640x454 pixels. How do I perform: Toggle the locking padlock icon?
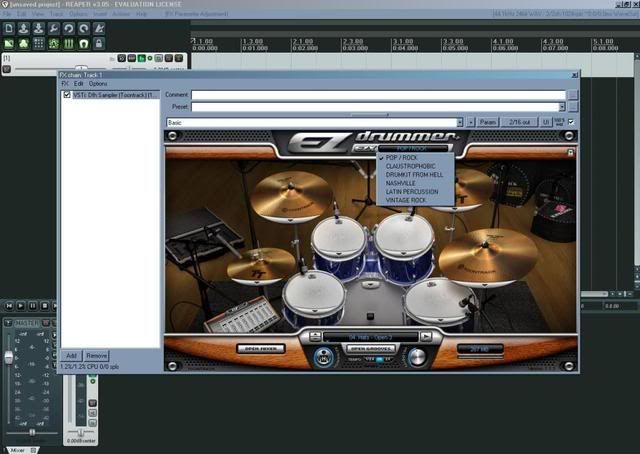coord(99,43)
